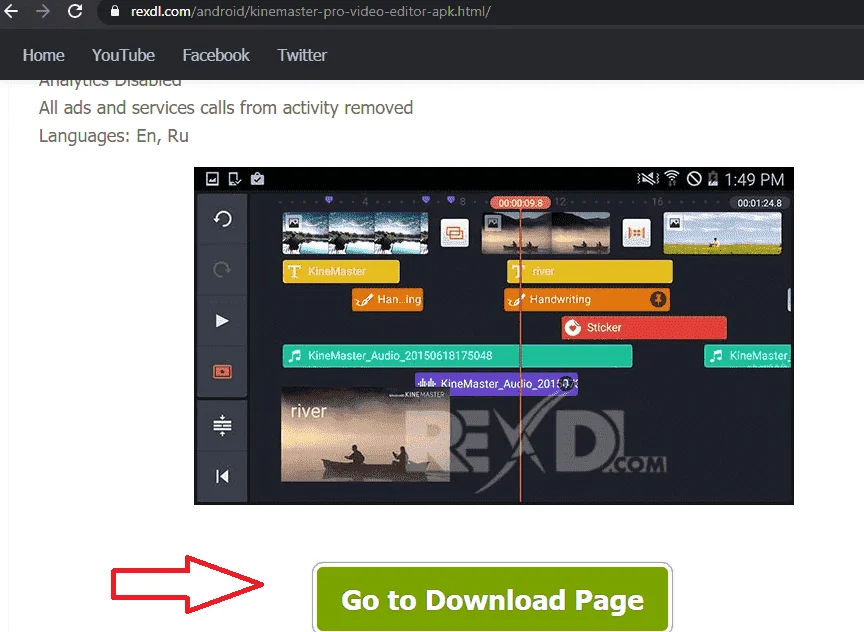Viewport: 864px width, 632px height.
Task: Open the Facebook menu link
Action: point(216,55)
